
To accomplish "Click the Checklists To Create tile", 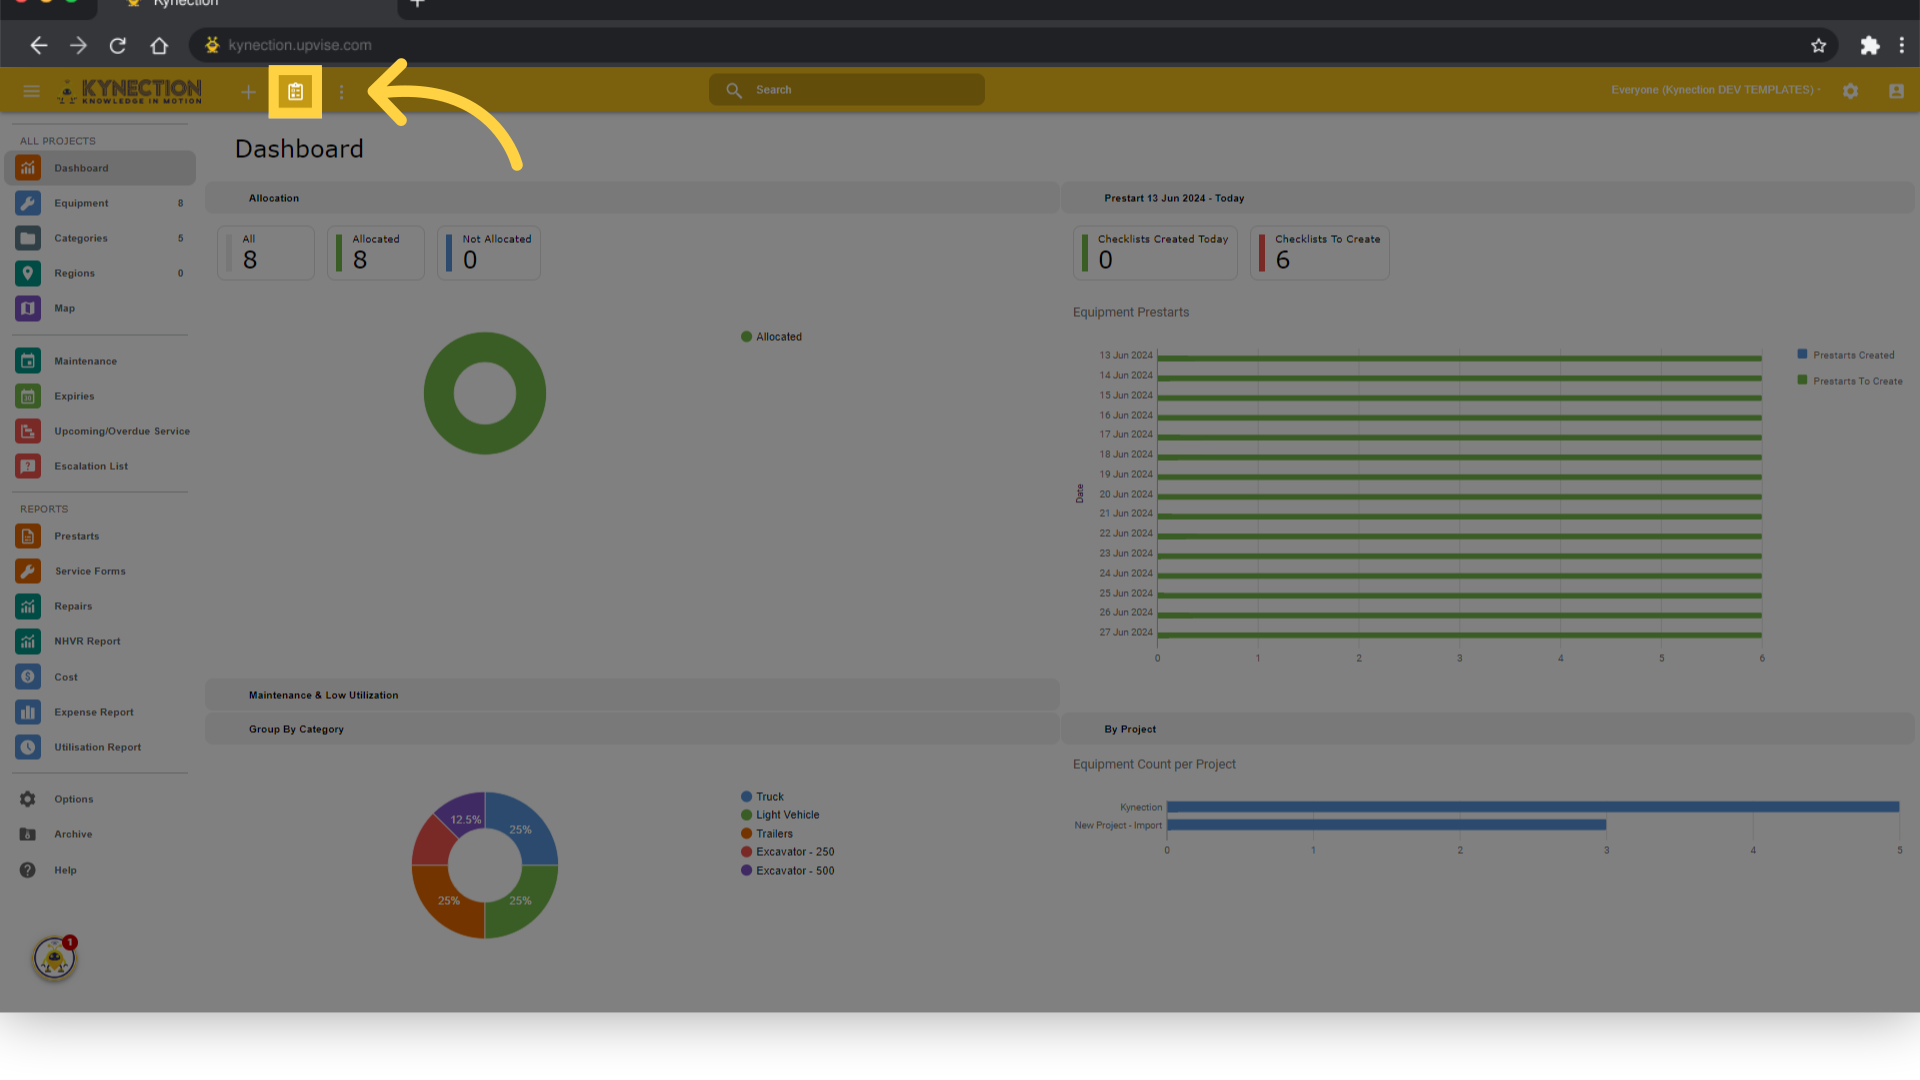I will click(x=1319, y=253).
